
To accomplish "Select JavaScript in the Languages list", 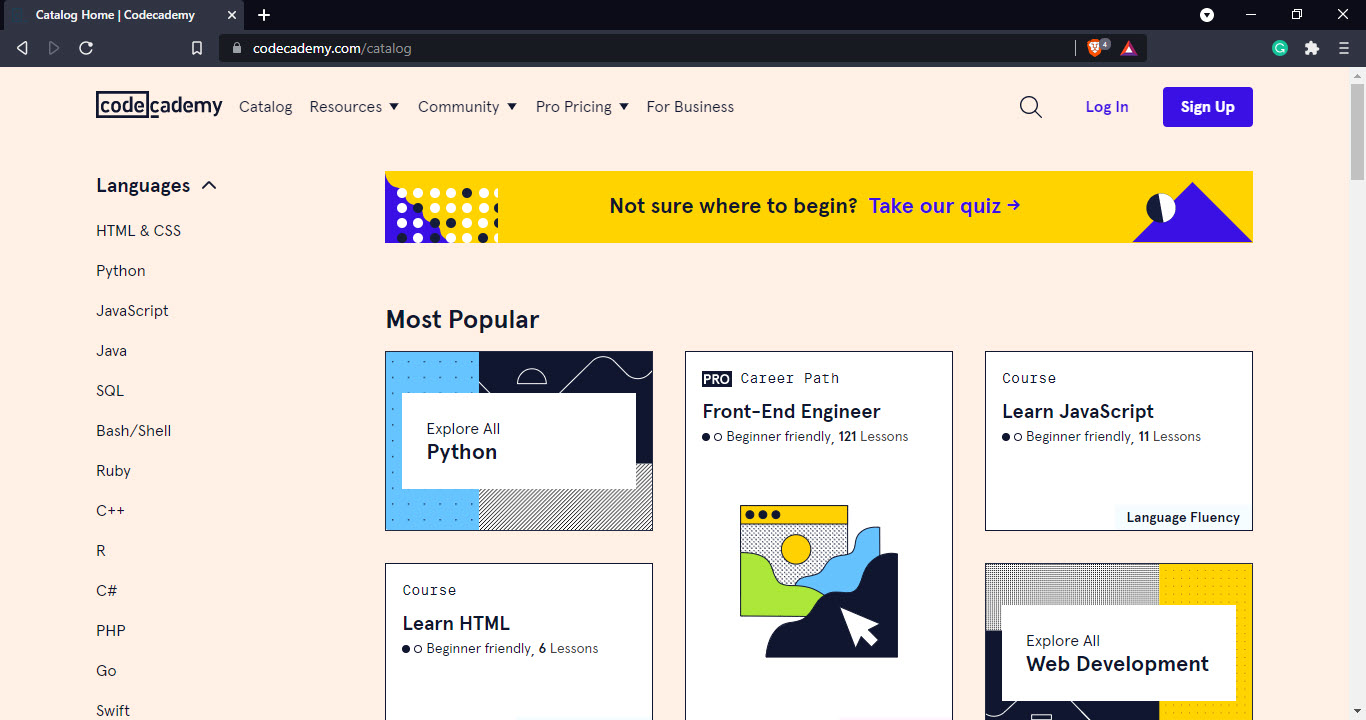I will point(132,311).
